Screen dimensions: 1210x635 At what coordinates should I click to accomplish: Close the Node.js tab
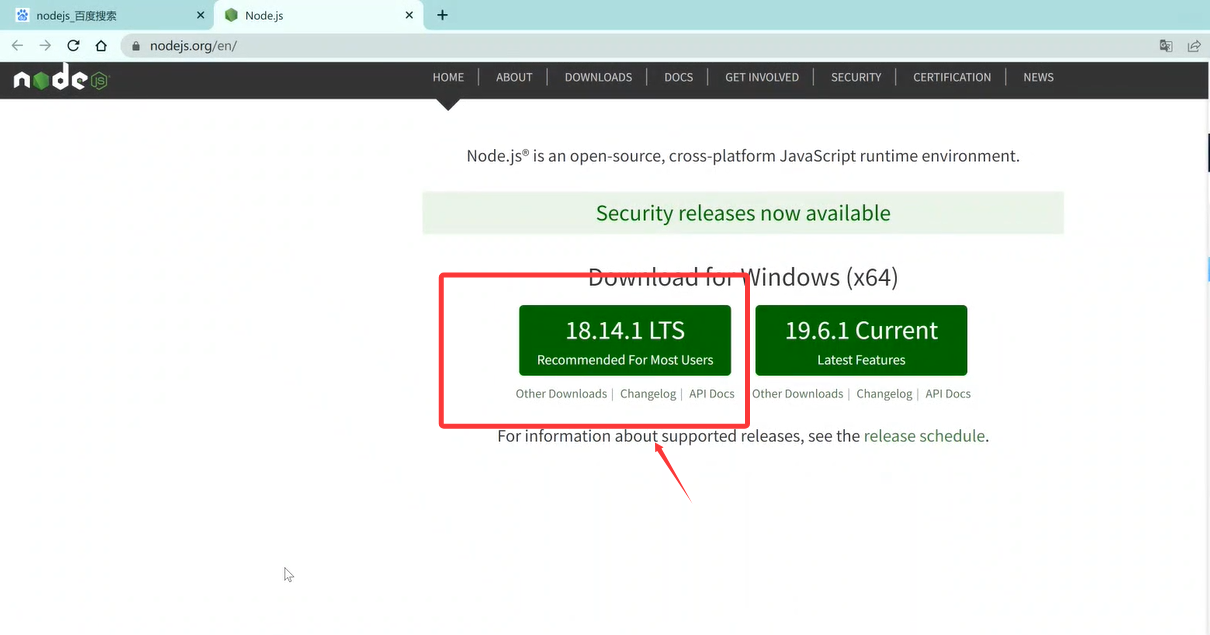coord(409,15)
